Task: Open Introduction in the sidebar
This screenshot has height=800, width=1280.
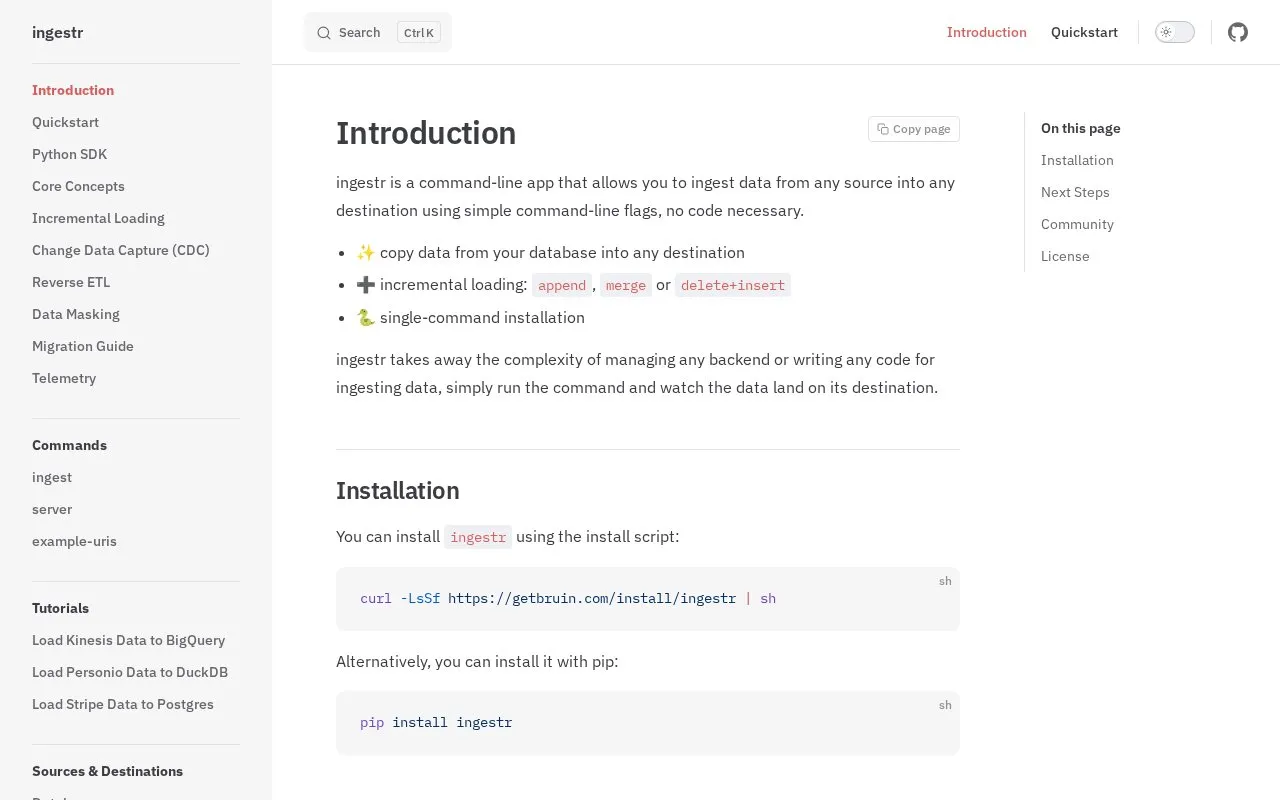Action: point(73,90)
